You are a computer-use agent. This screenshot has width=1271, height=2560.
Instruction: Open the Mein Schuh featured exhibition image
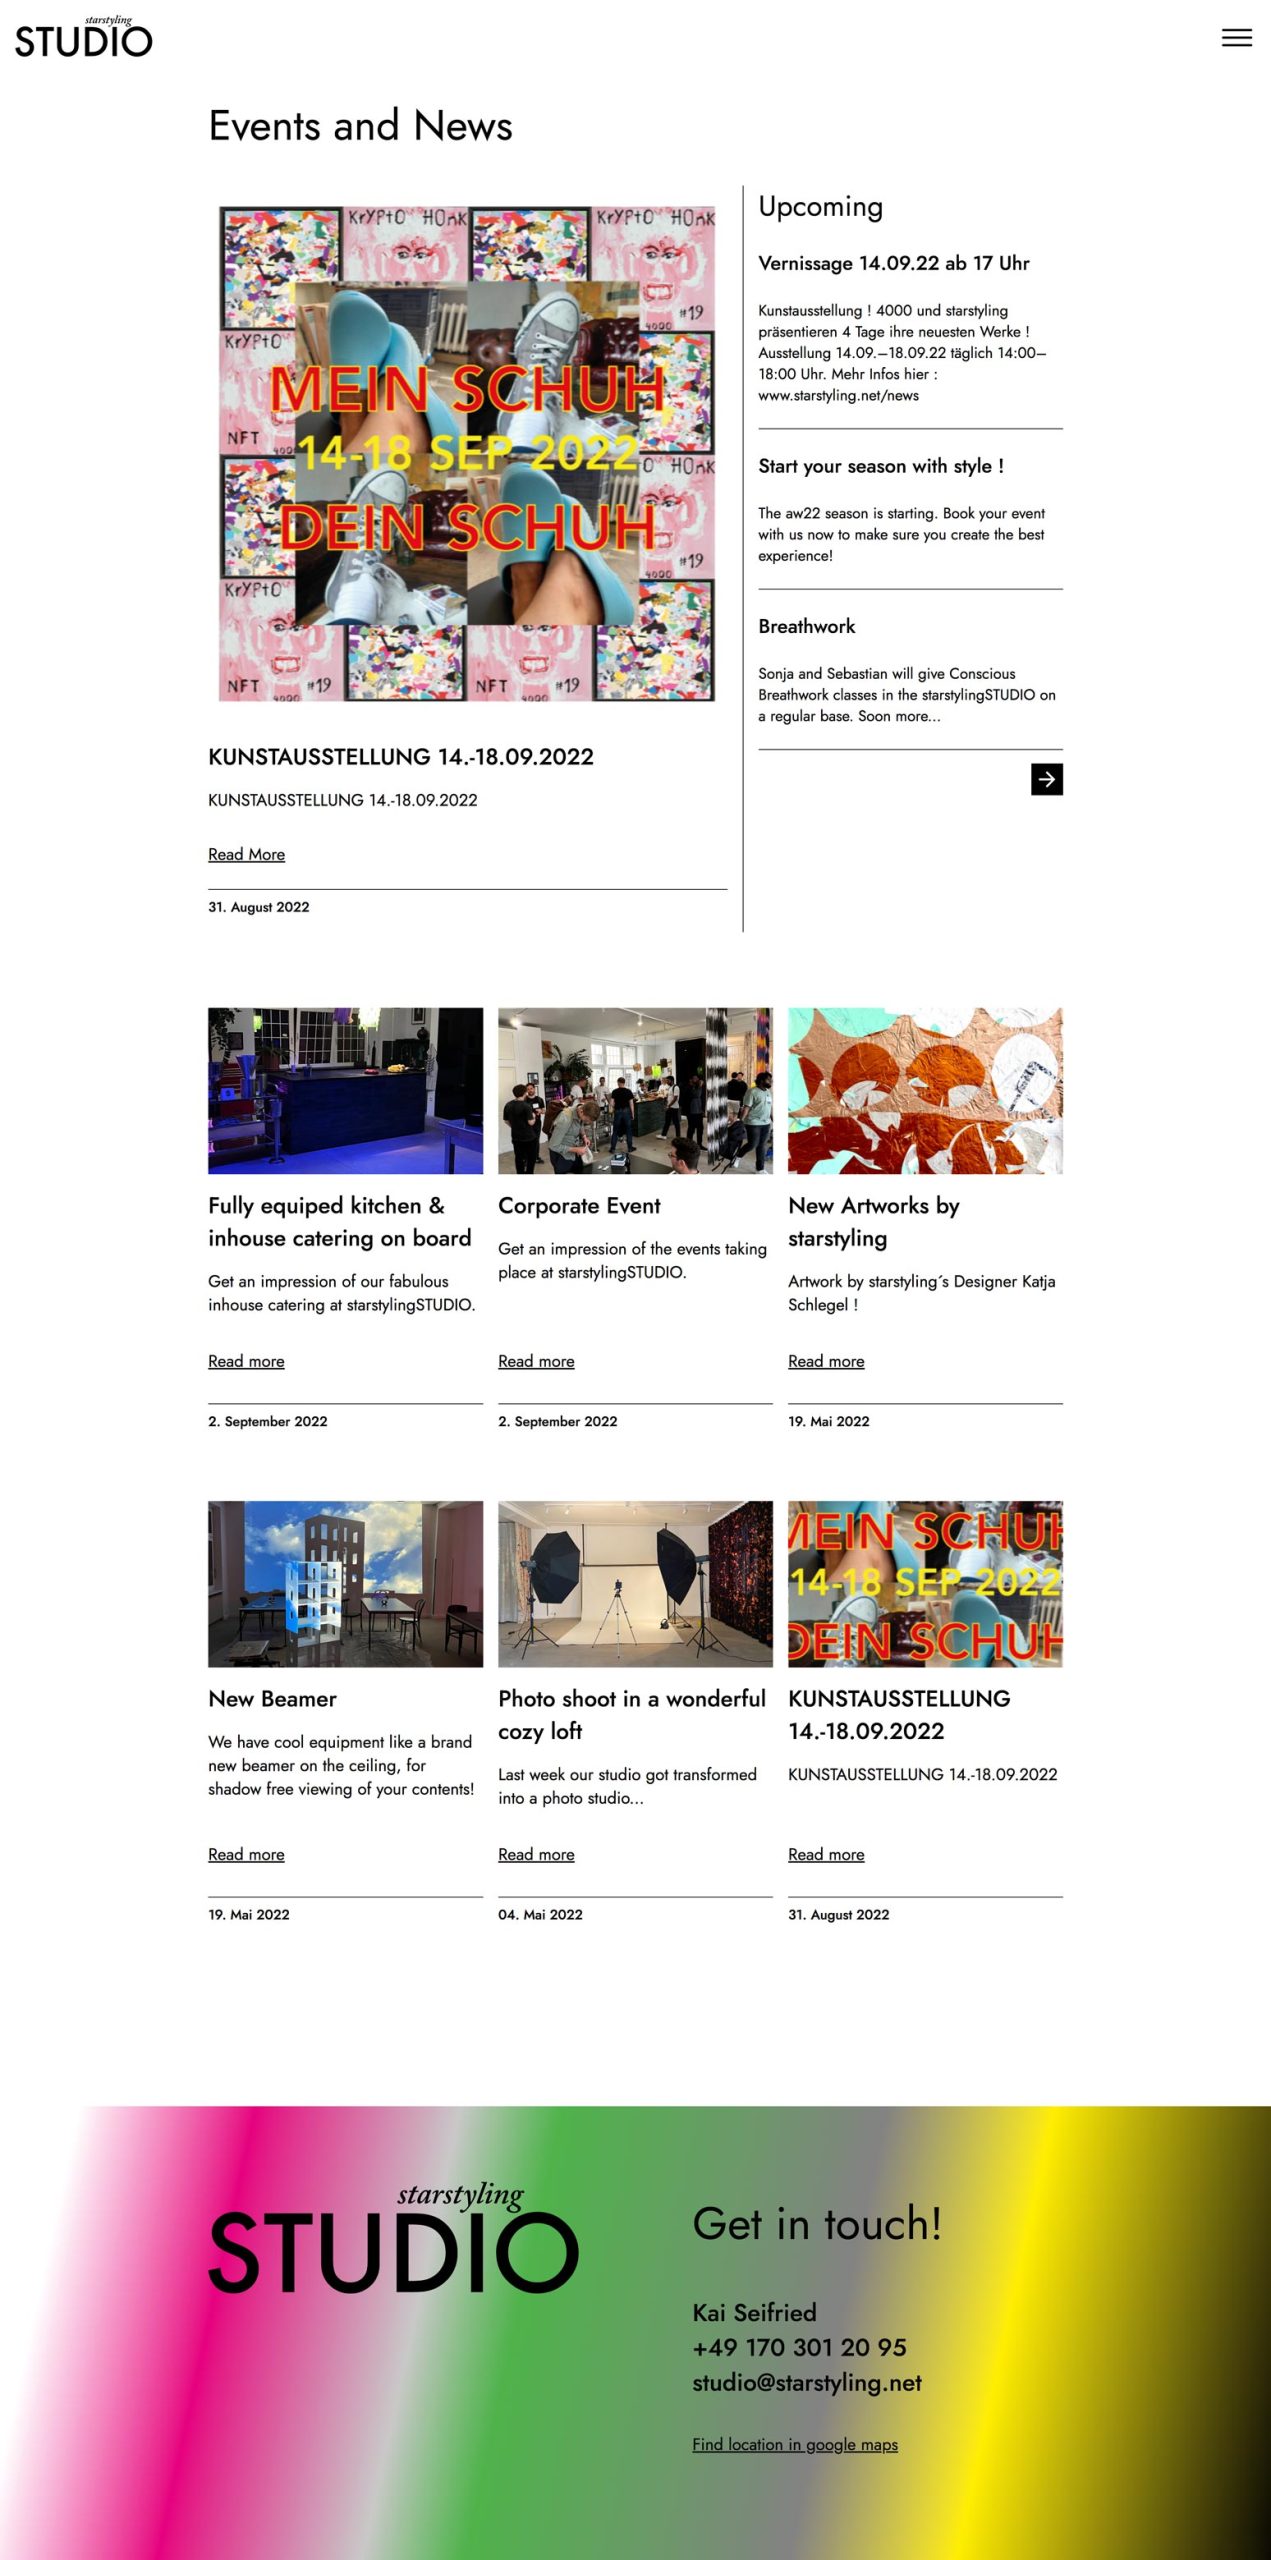tap(467, 454)
